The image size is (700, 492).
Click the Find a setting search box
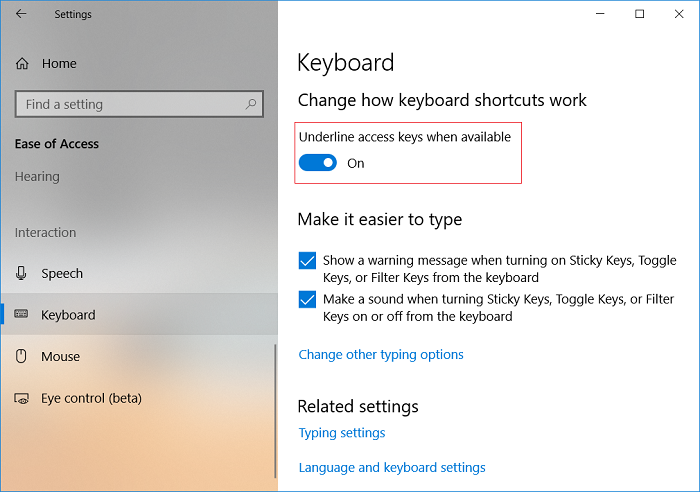pos(130,104)
